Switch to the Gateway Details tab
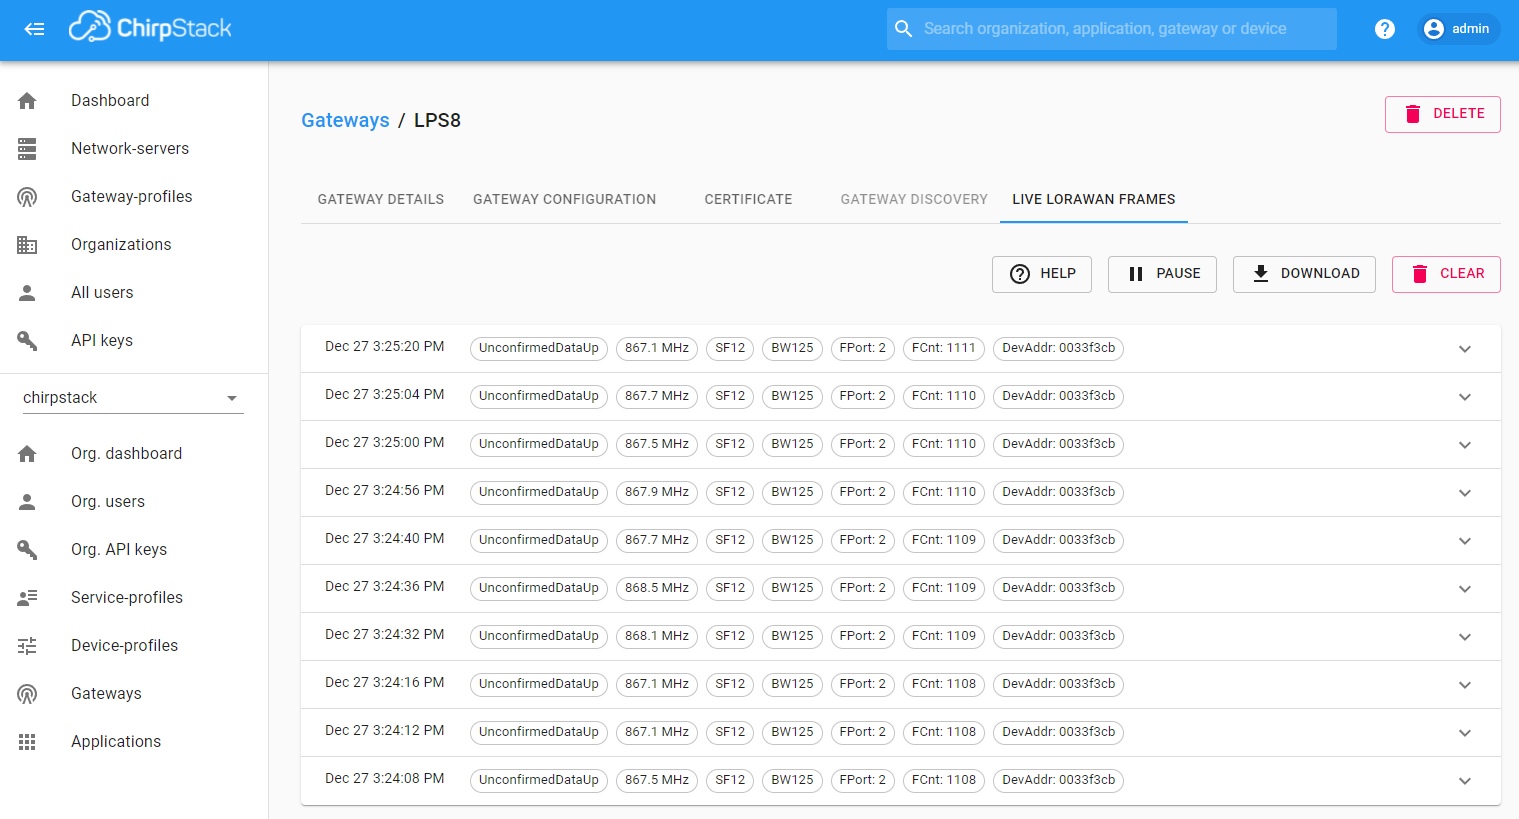This screenshot has width=1519, height=819. click(x=381, y=199)
